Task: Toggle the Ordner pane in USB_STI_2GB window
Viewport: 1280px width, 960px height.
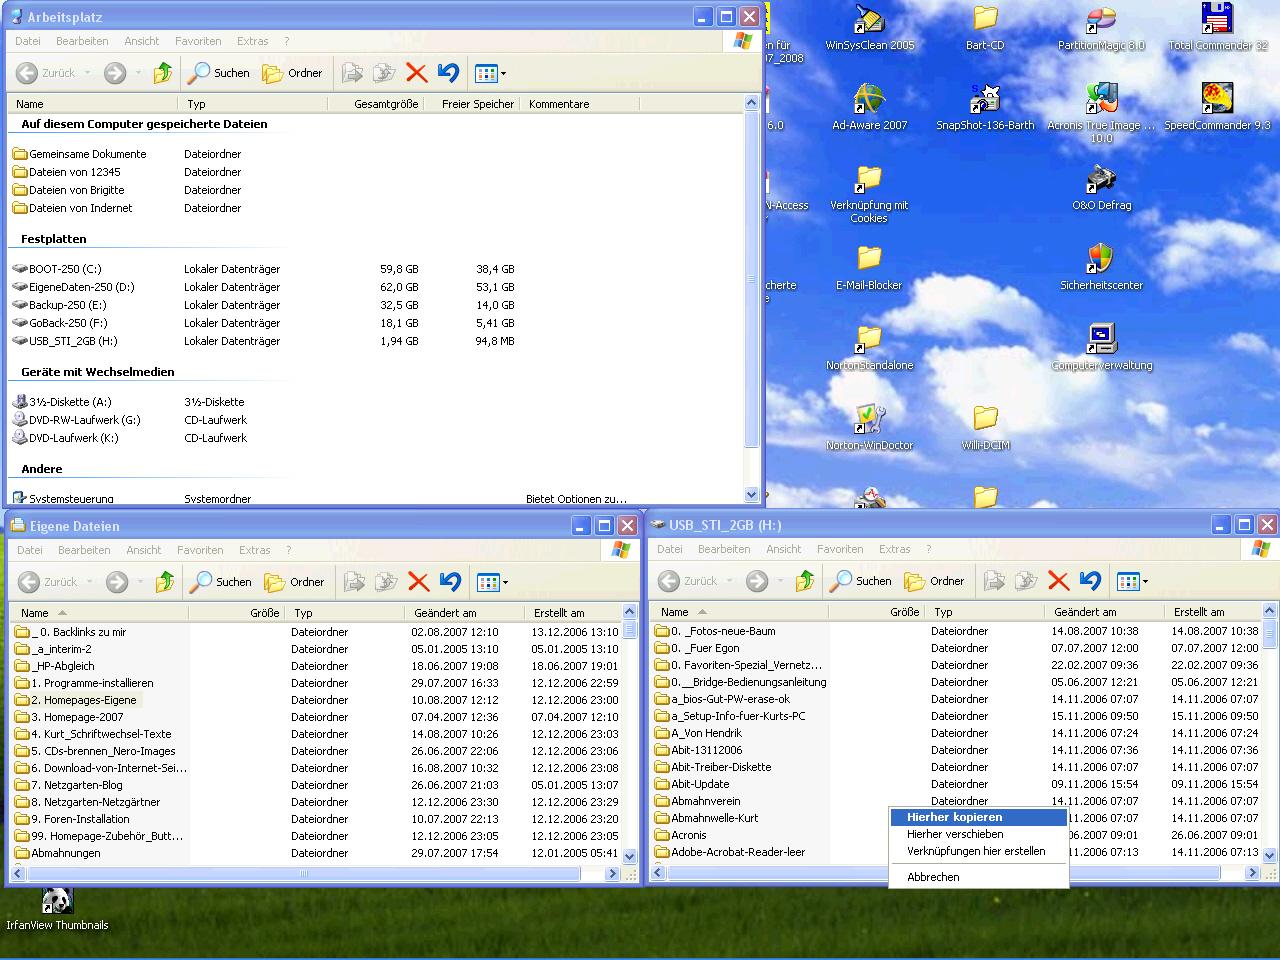Action: point(934,581)
